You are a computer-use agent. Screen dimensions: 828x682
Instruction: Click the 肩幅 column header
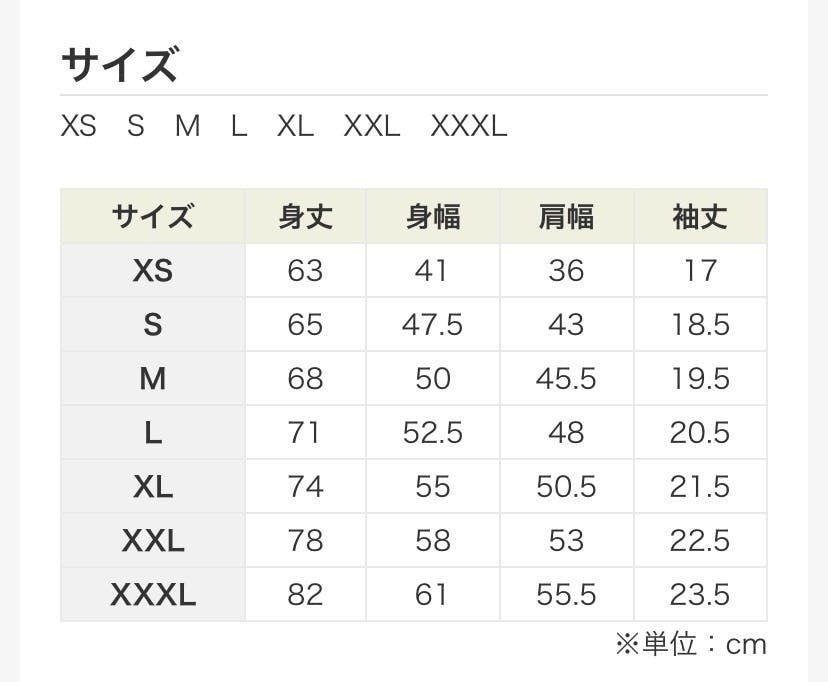(x=567, y=216)
